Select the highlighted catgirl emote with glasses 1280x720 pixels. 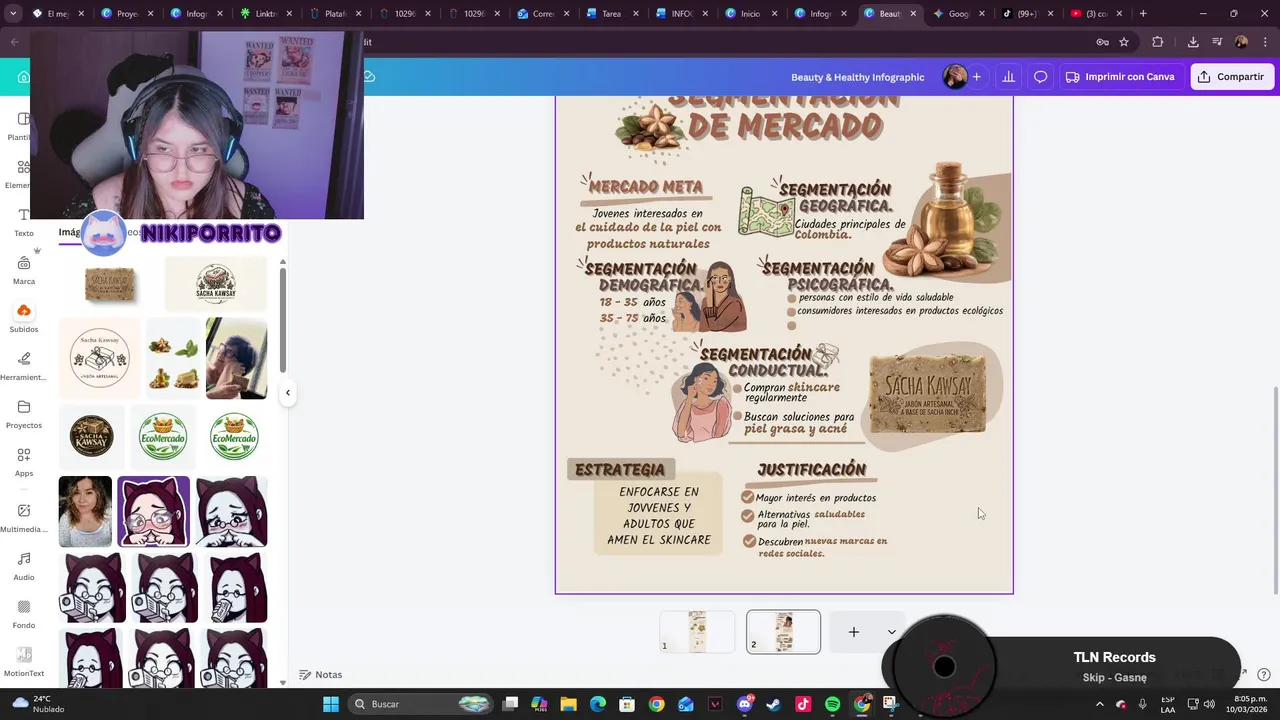point(153,512)
